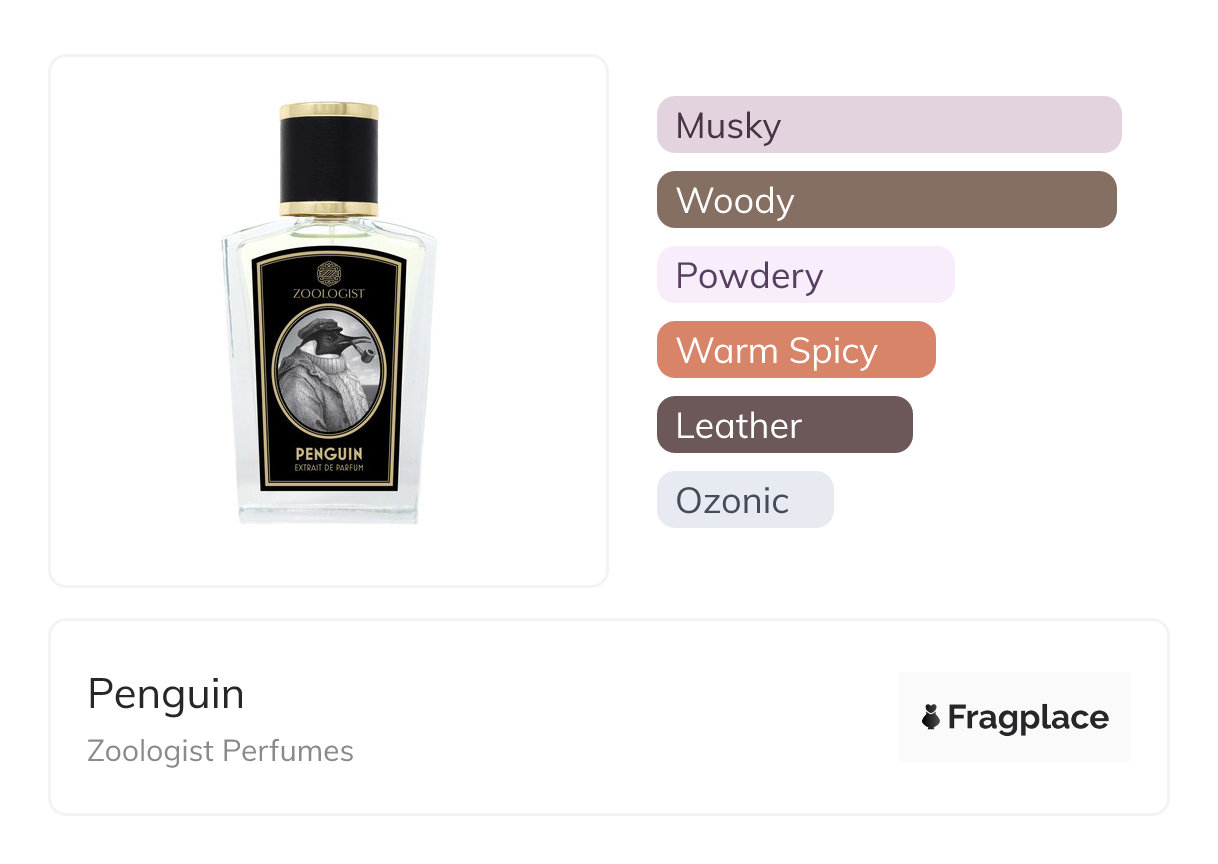
Task: Click the black bottle cap
Action: tap(329, 159)
